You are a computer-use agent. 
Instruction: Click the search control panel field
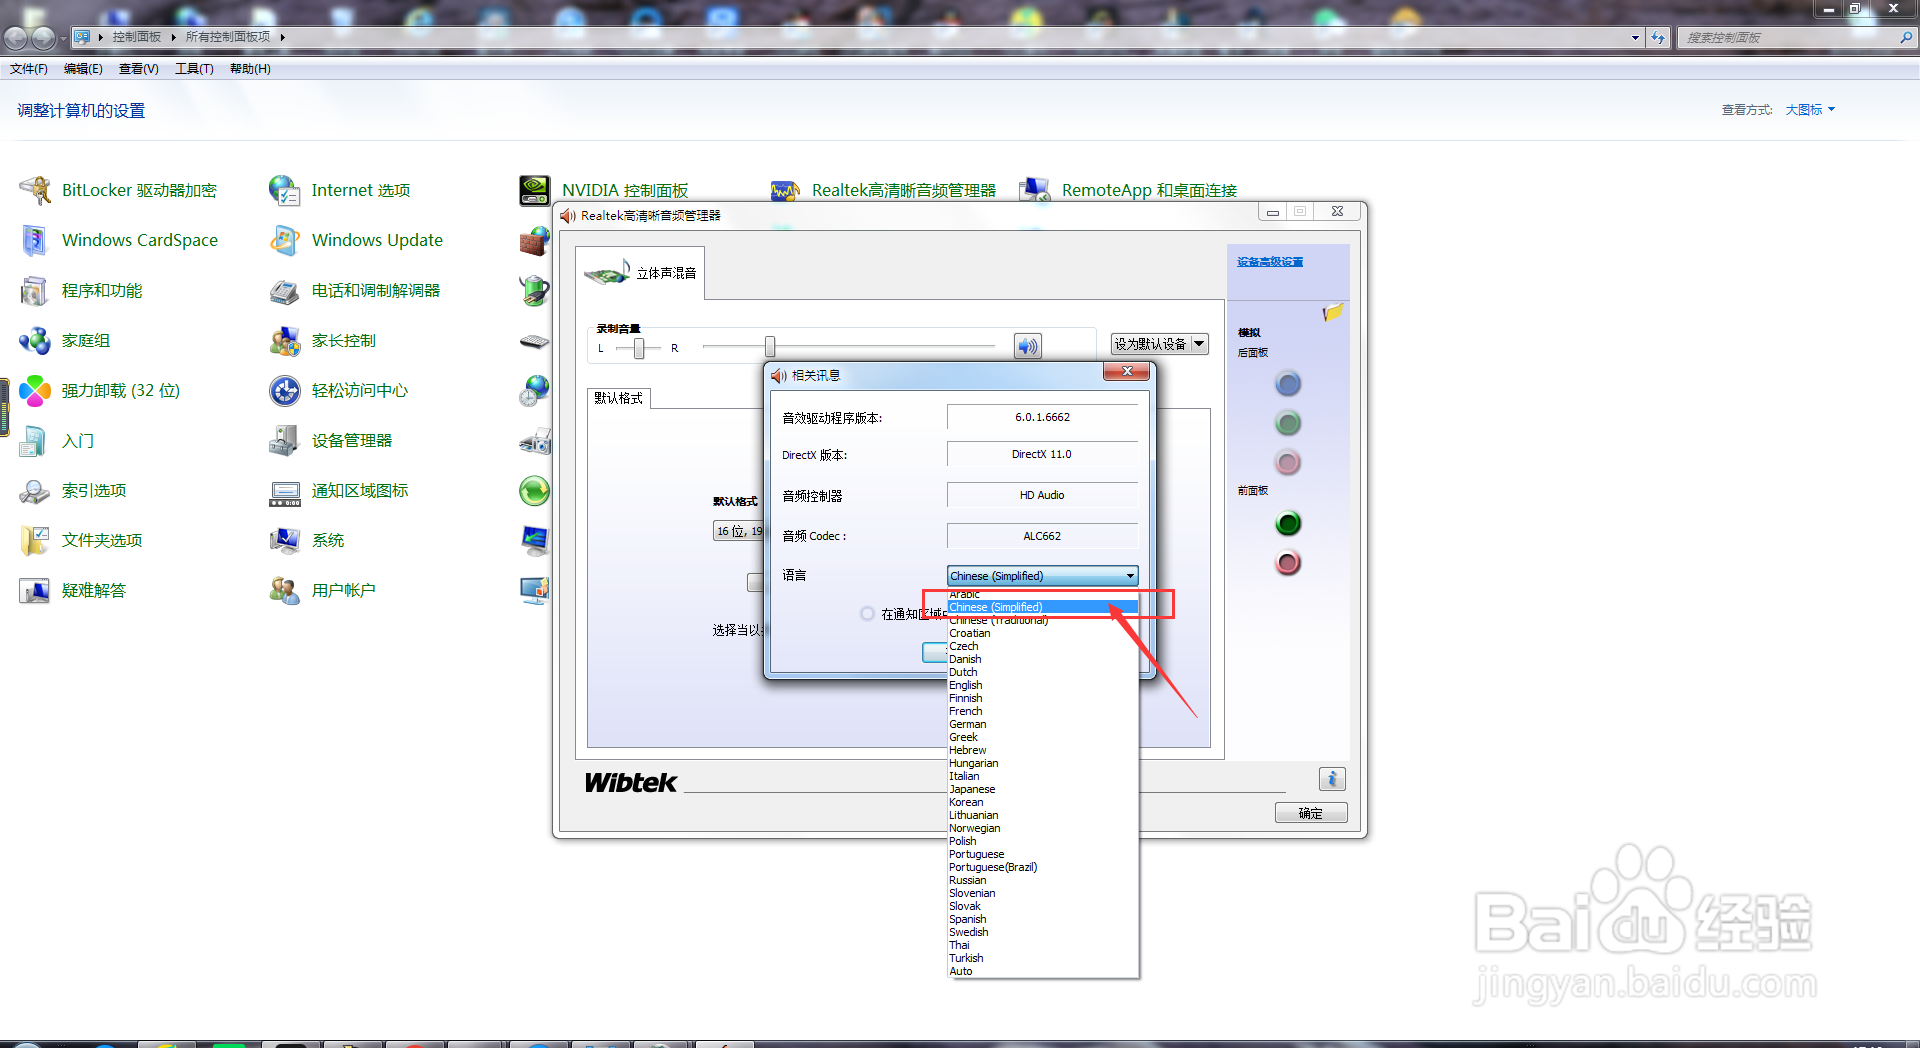pyautogui.click(x=1795, y=38)
